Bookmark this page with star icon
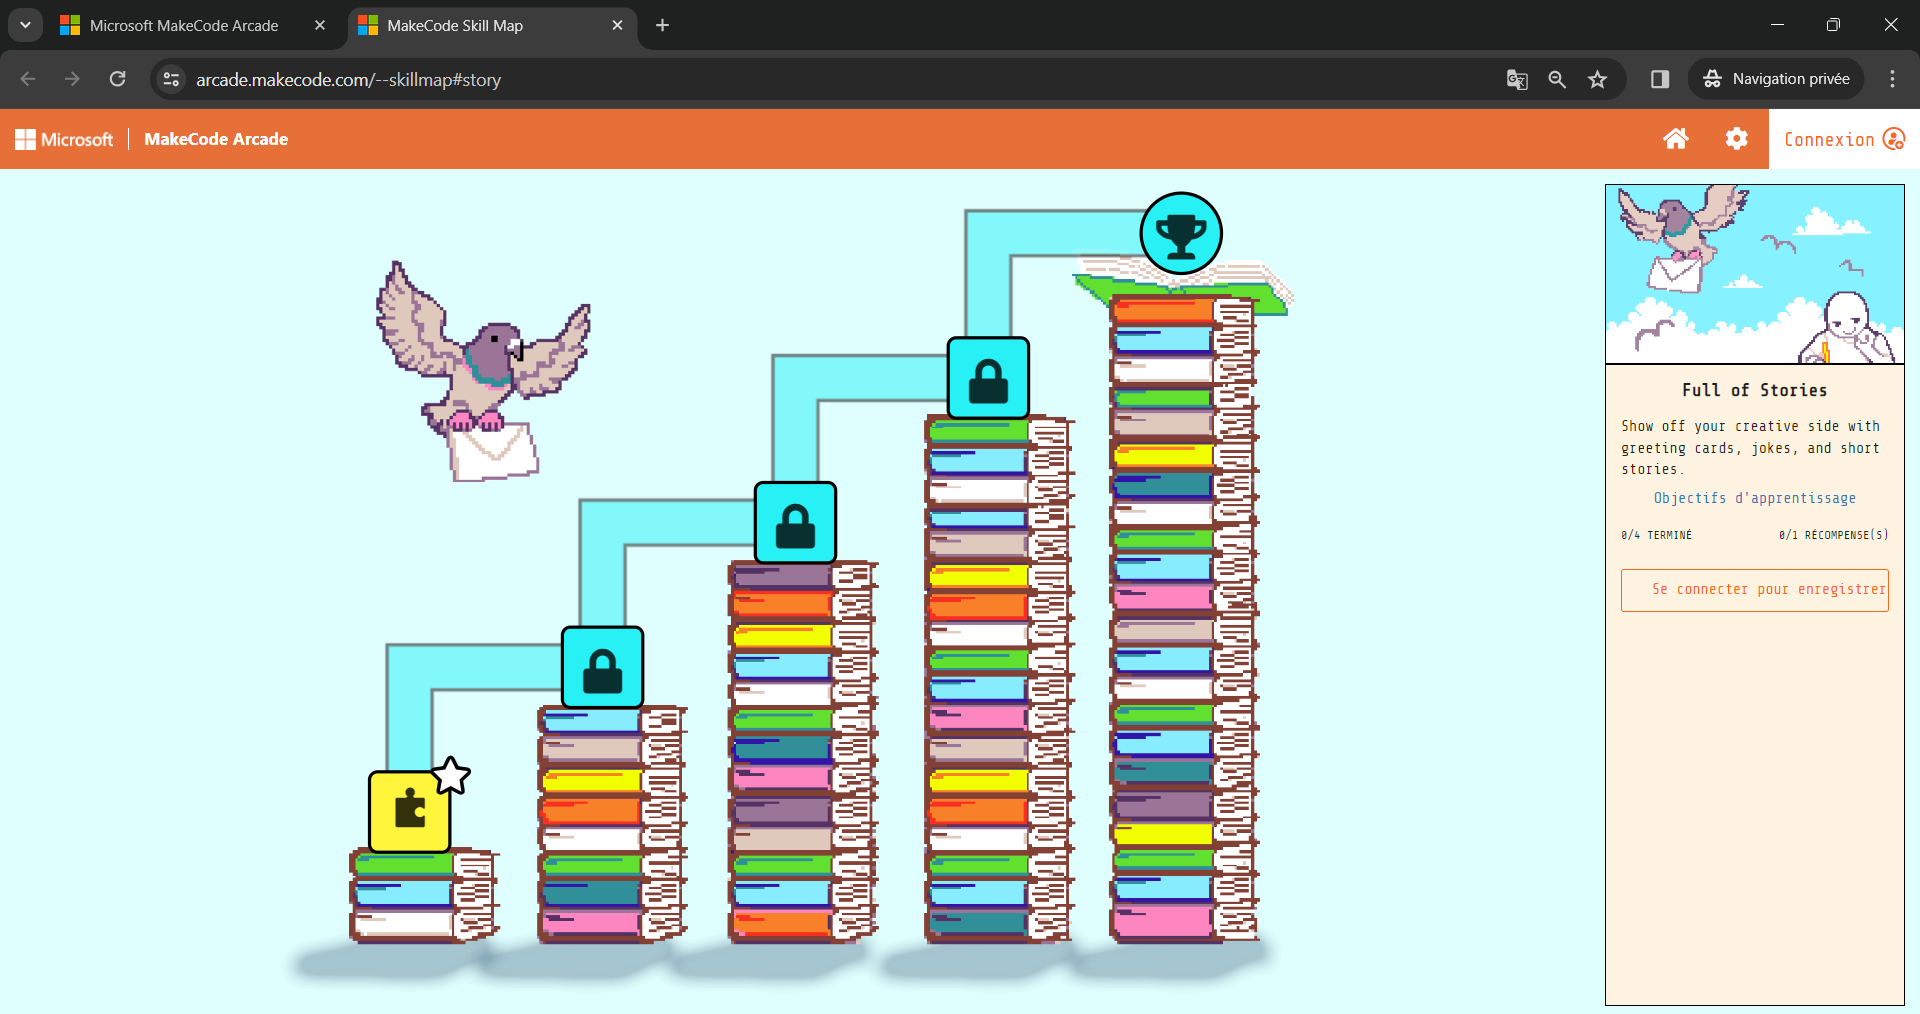The image size is (1920, 1014). [1597, 79]
